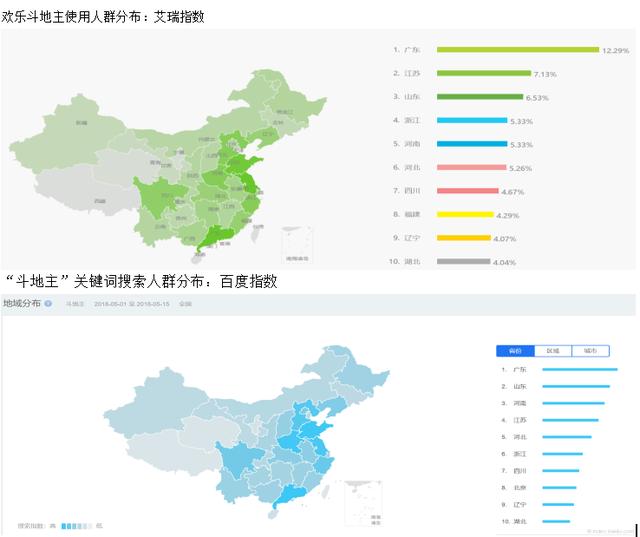The width and height of the screenshot is (640, 537).
Task: Click the 全国 label in header
Action: coord(185,304)
